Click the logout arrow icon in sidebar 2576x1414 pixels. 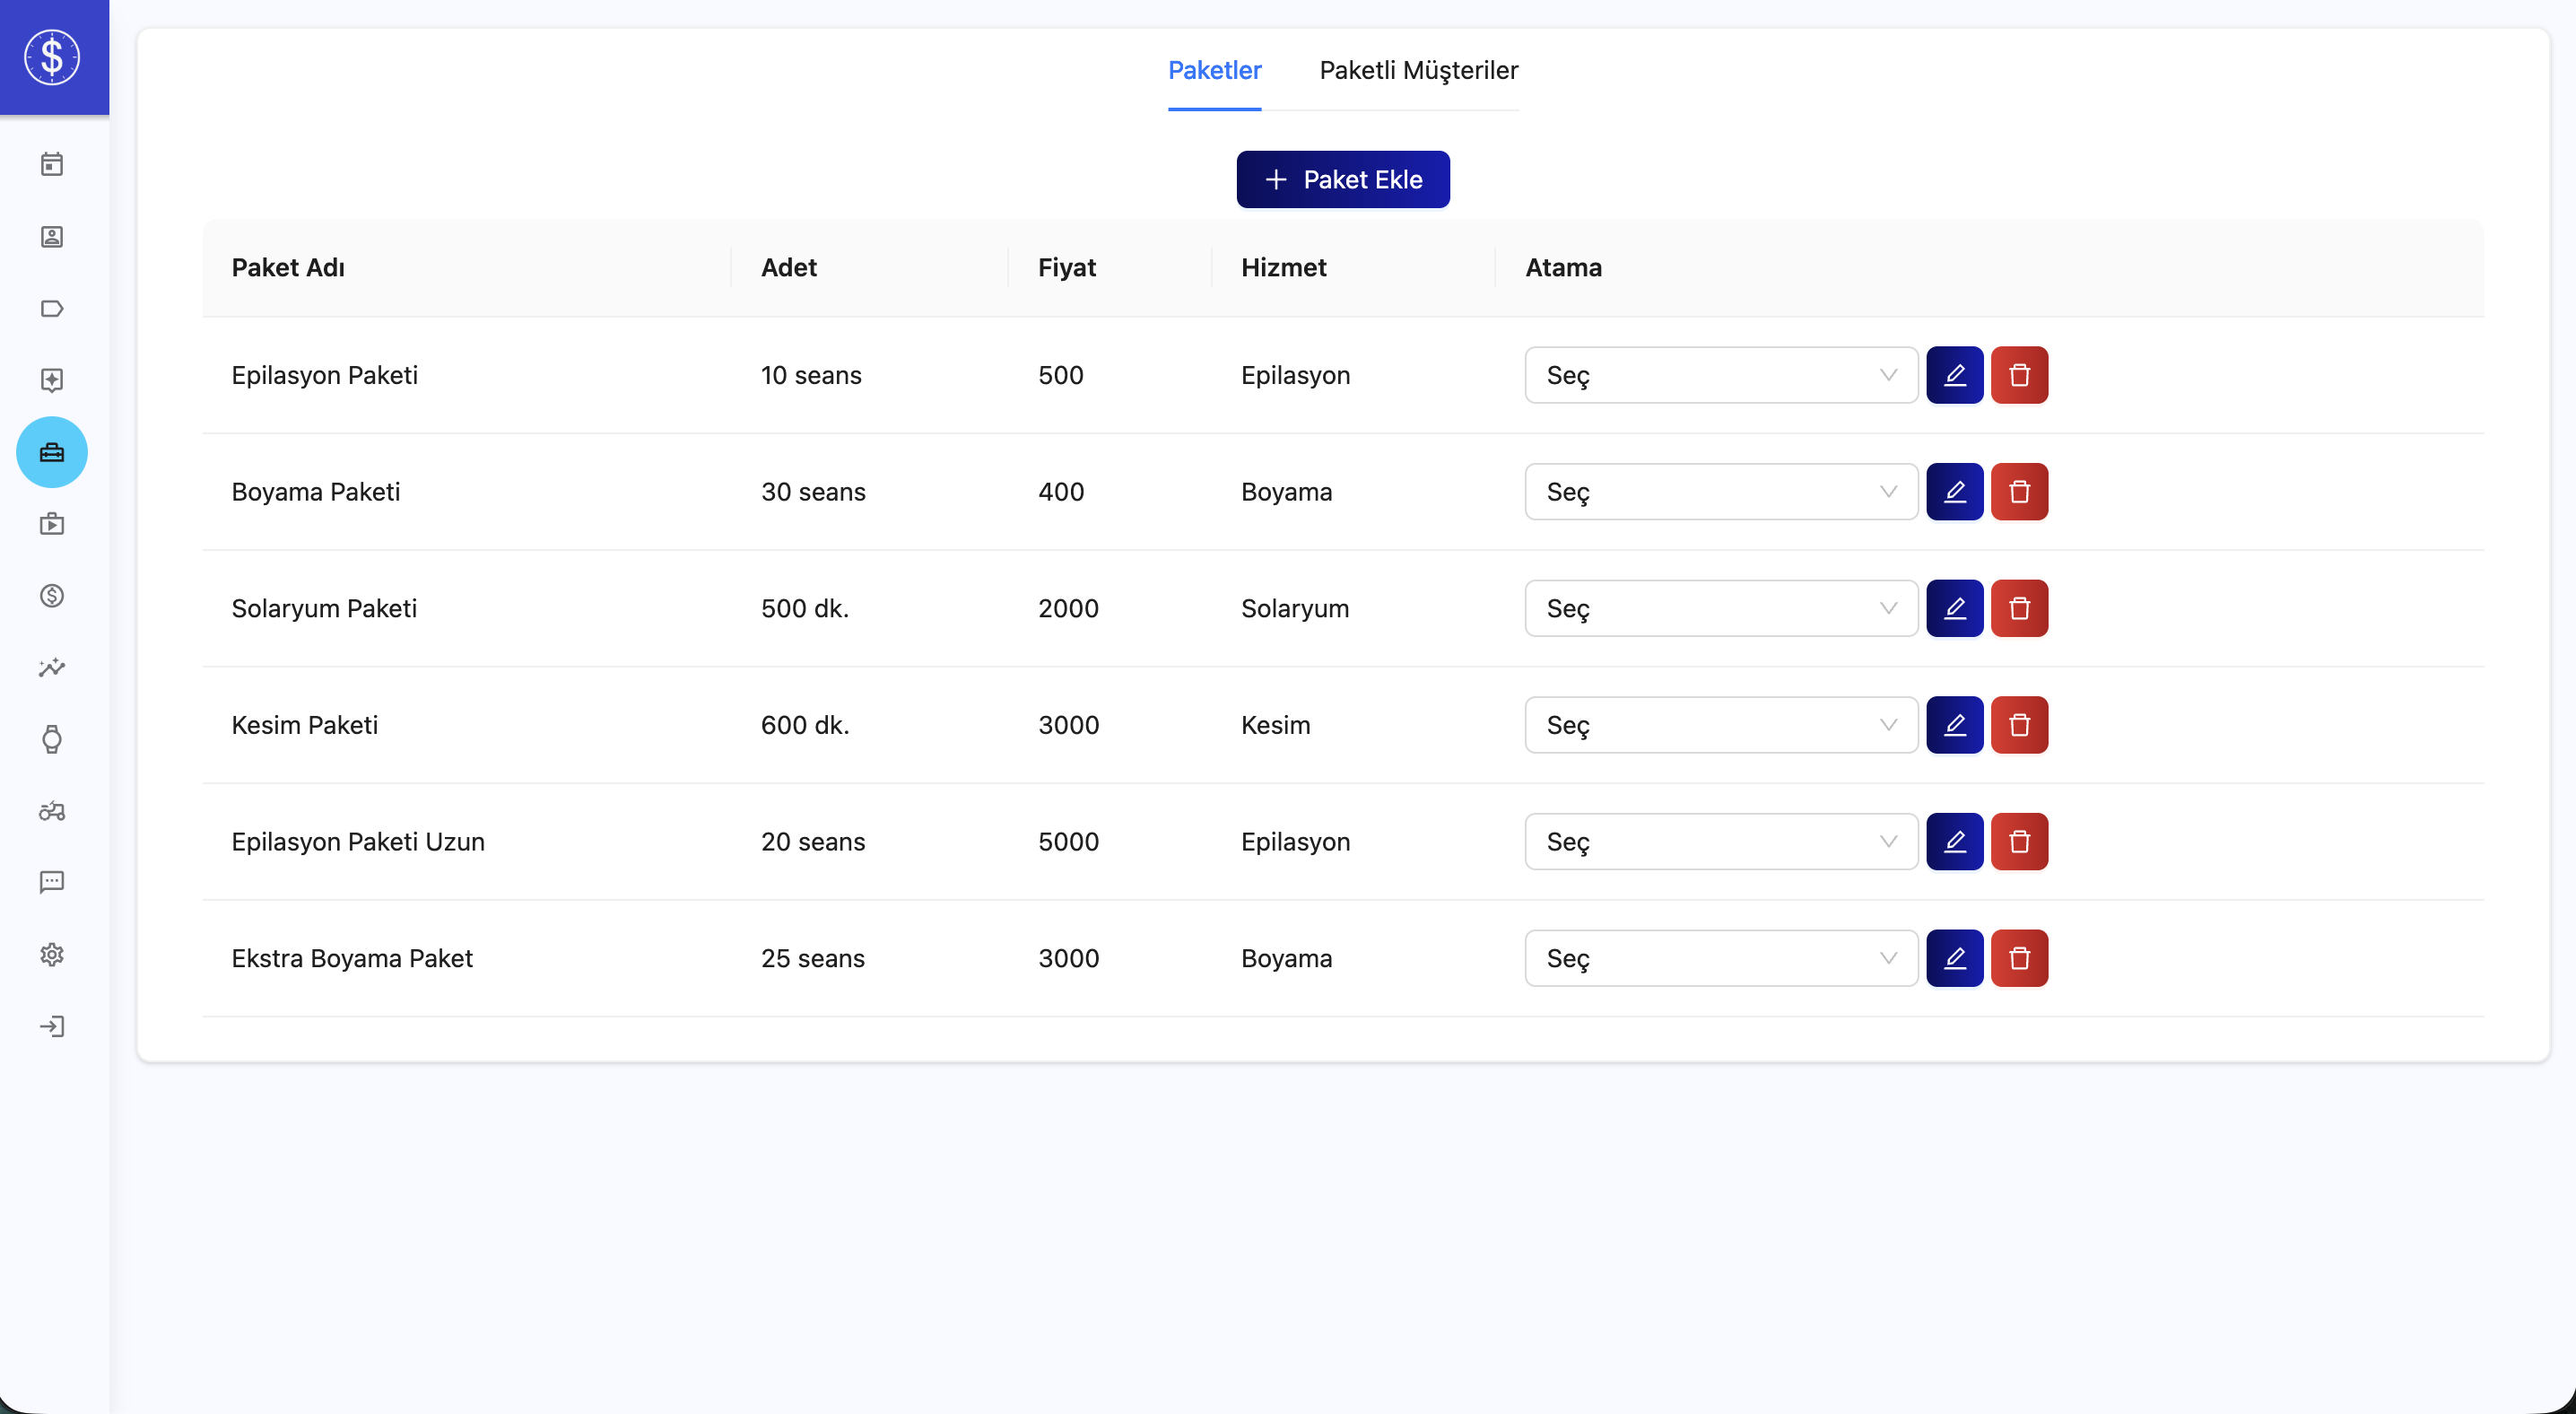point(52,1026)
